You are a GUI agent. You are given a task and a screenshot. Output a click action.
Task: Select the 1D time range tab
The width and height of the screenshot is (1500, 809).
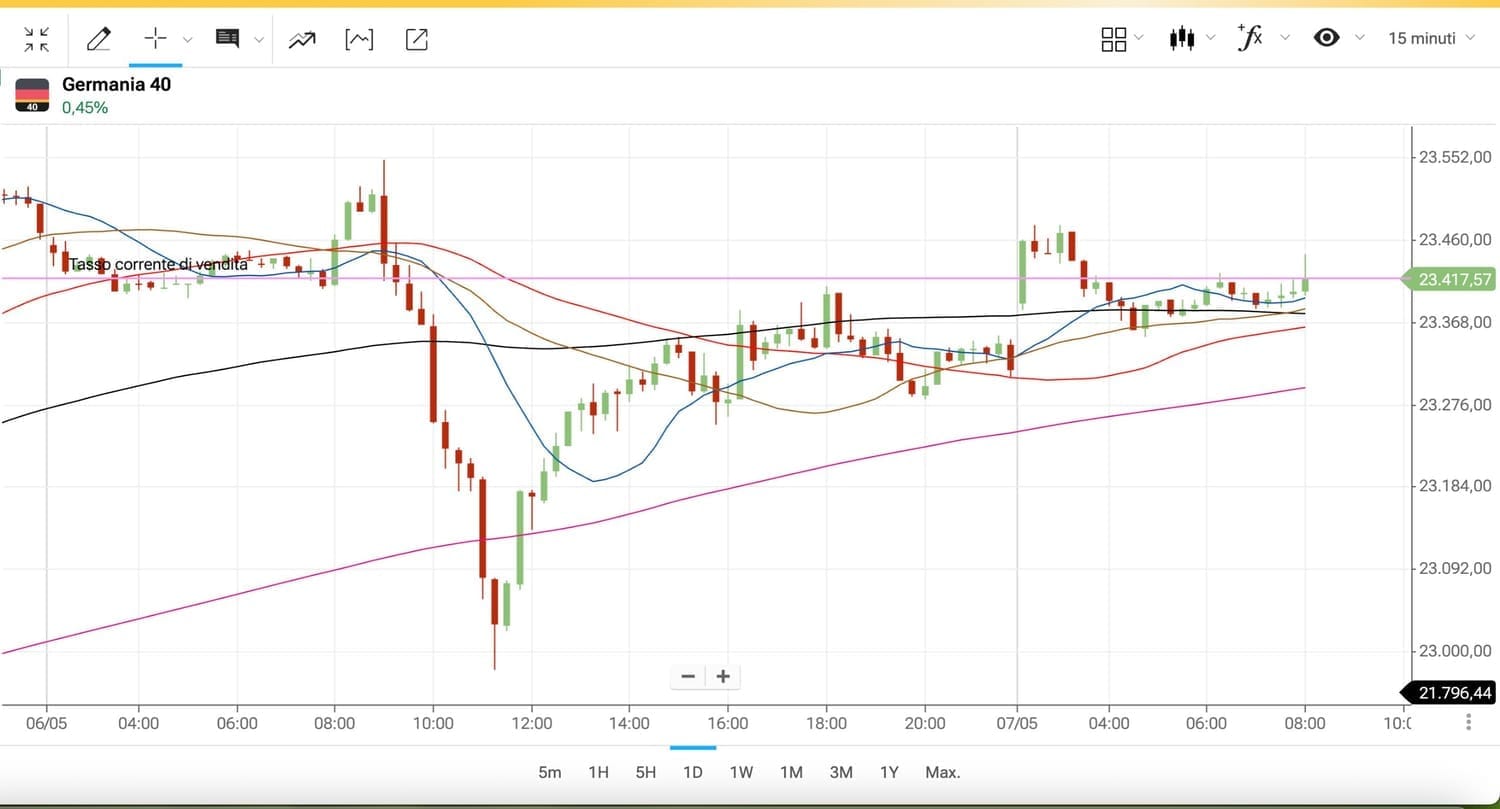coord(692,772)
